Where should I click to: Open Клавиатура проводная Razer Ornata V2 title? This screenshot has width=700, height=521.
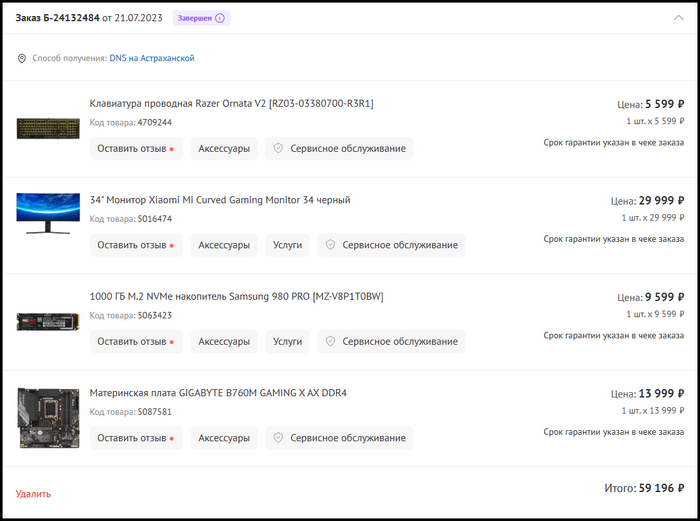231,104
